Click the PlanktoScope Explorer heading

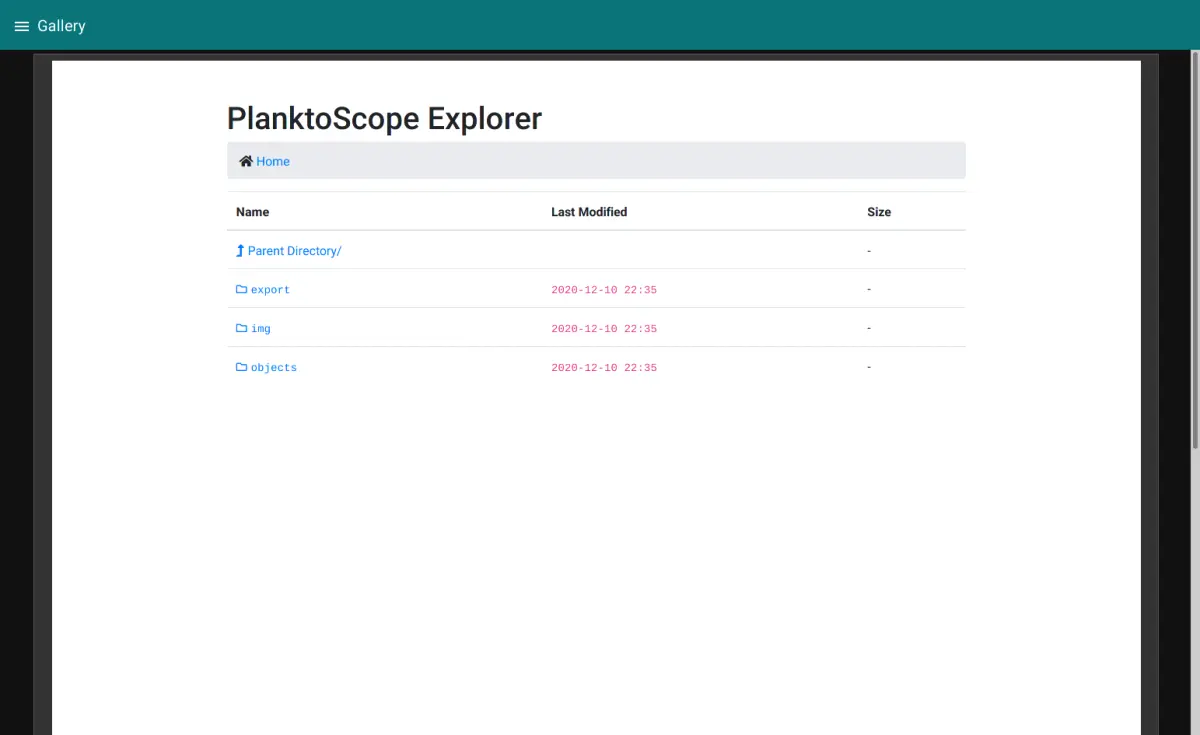tap(384, 118)
